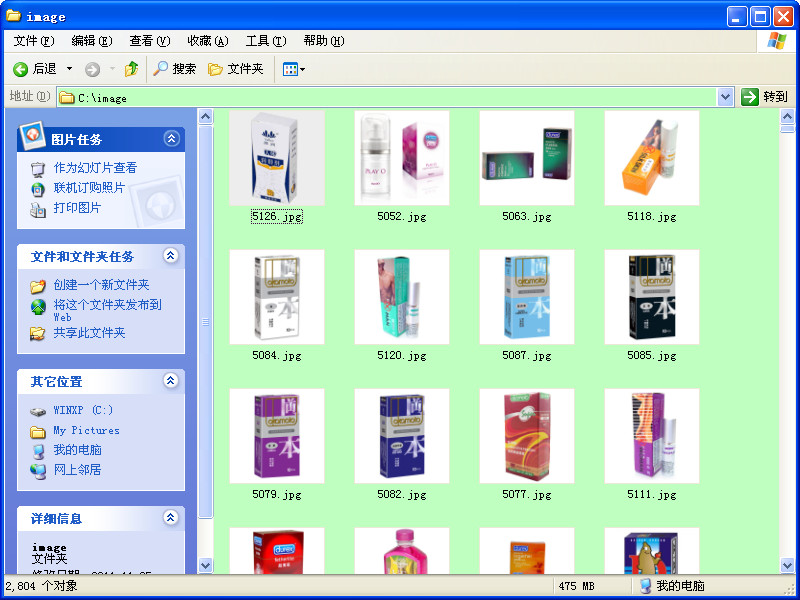The width and height of the screenshot is (800, 600).
Task: Click the 联机订购照片 link
Action: click(89, 188)
